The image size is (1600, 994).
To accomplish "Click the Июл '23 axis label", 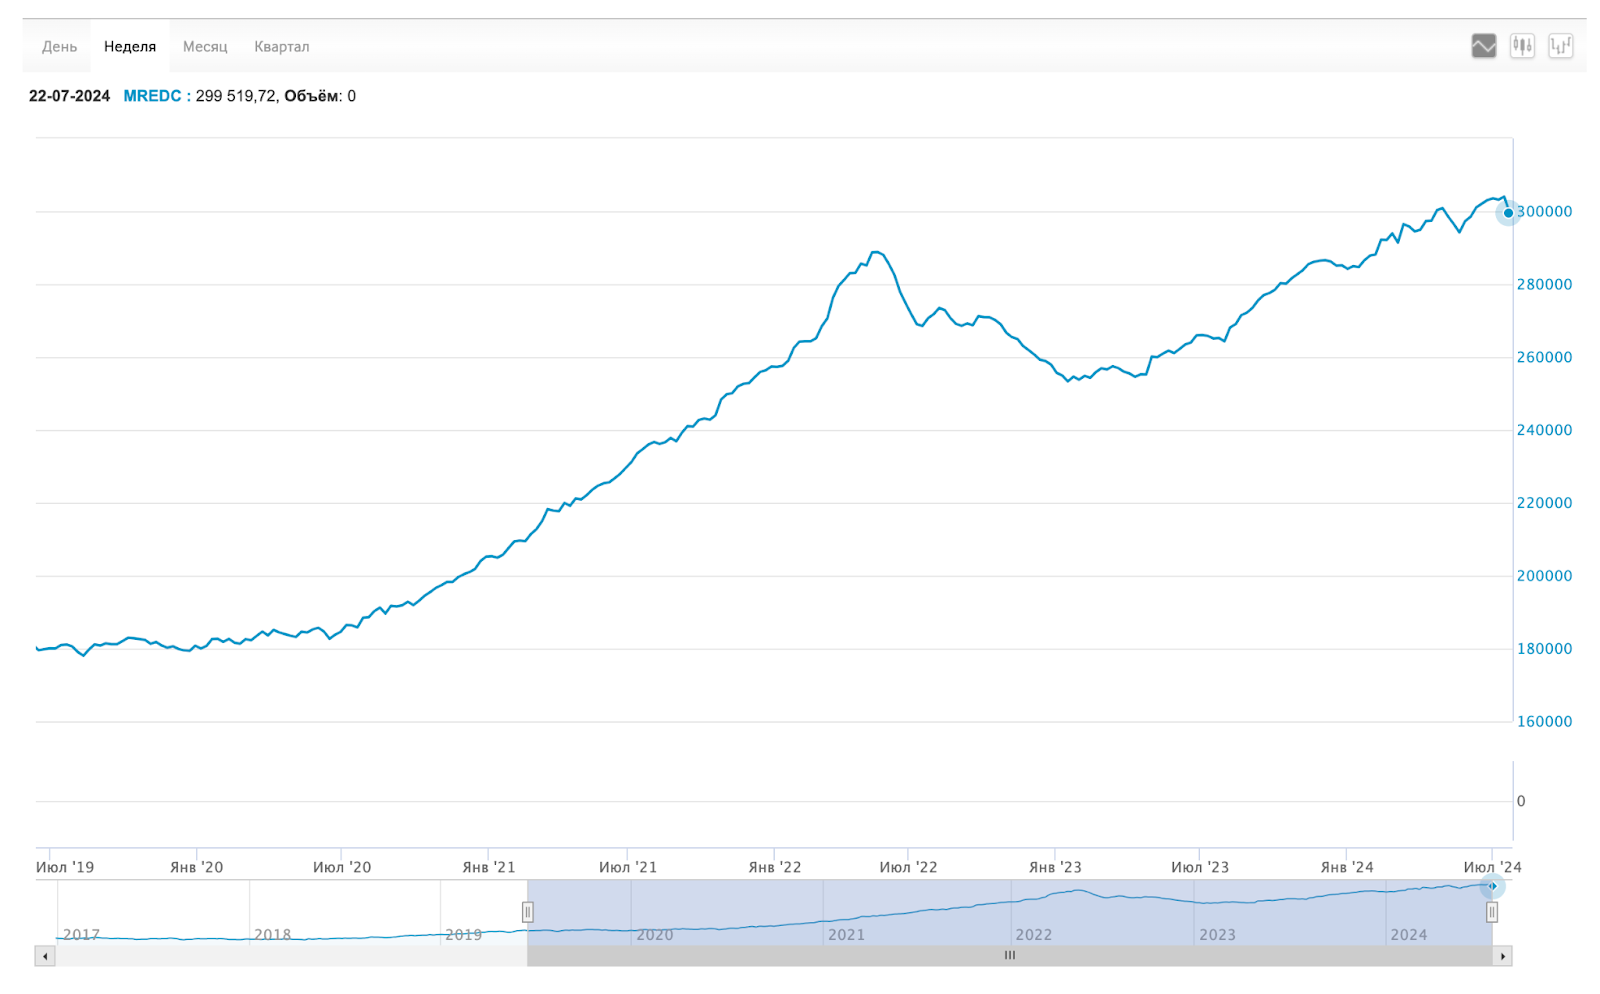I will tap(1200, 867).
